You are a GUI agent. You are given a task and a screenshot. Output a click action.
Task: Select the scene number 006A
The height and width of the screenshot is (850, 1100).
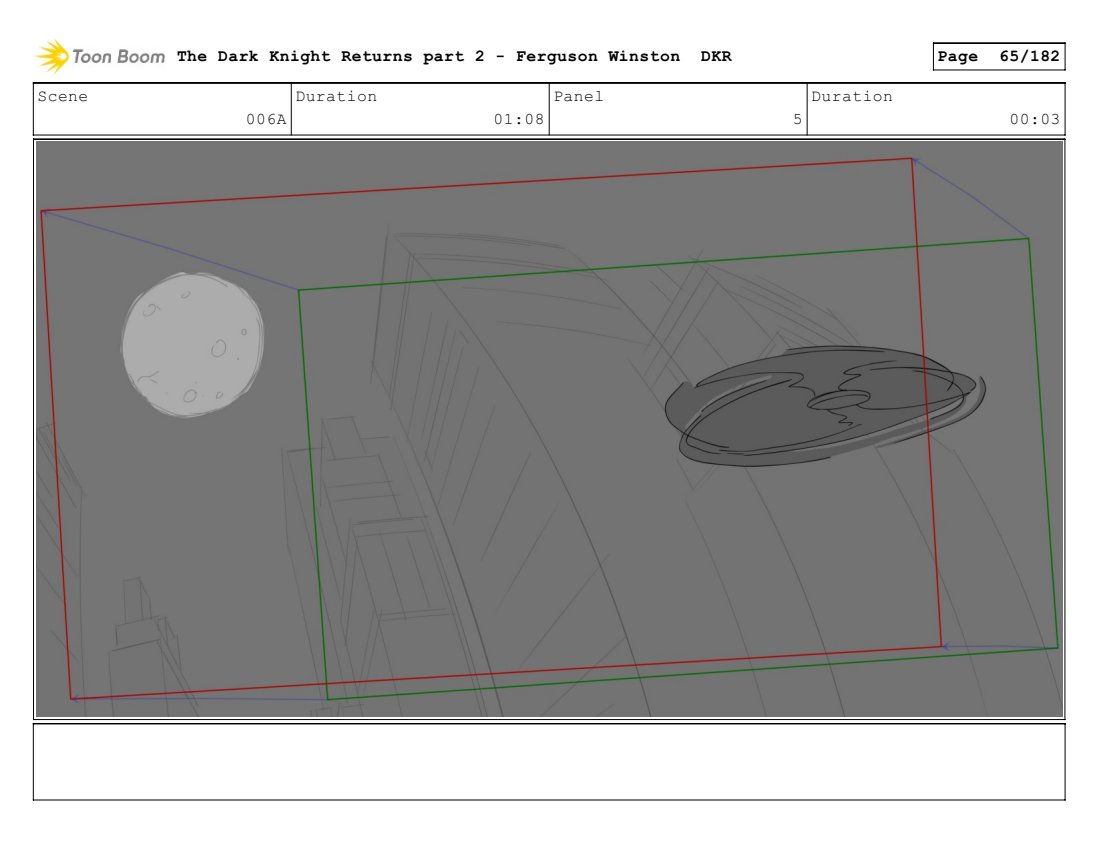tap(266, 119)
